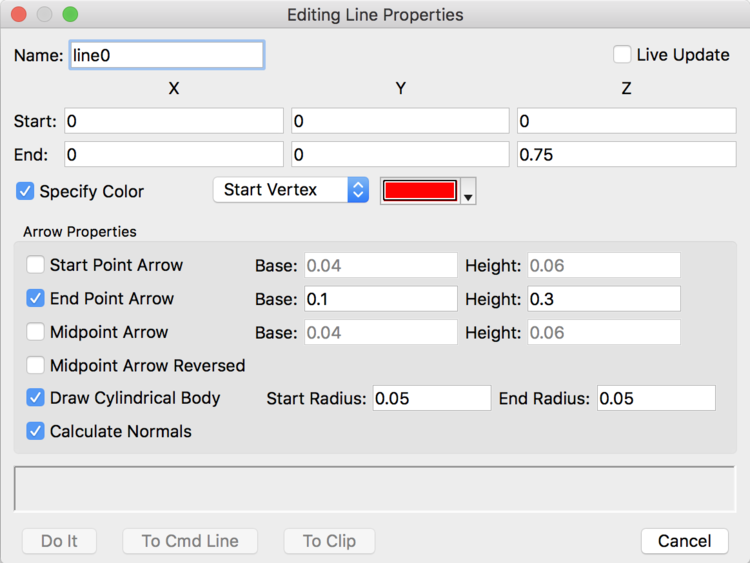750x563 pixels.
Task: Disable End Point Arrow checkbox
Action: (35, 298)
